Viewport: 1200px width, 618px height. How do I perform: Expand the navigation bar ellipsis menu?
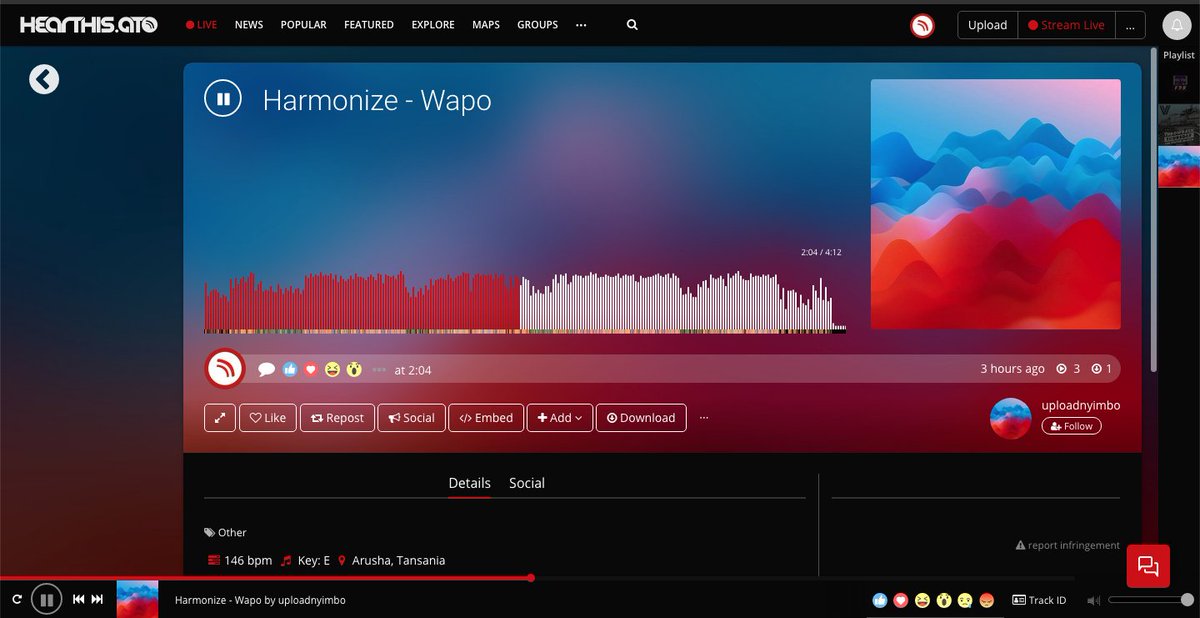(581, 25)
